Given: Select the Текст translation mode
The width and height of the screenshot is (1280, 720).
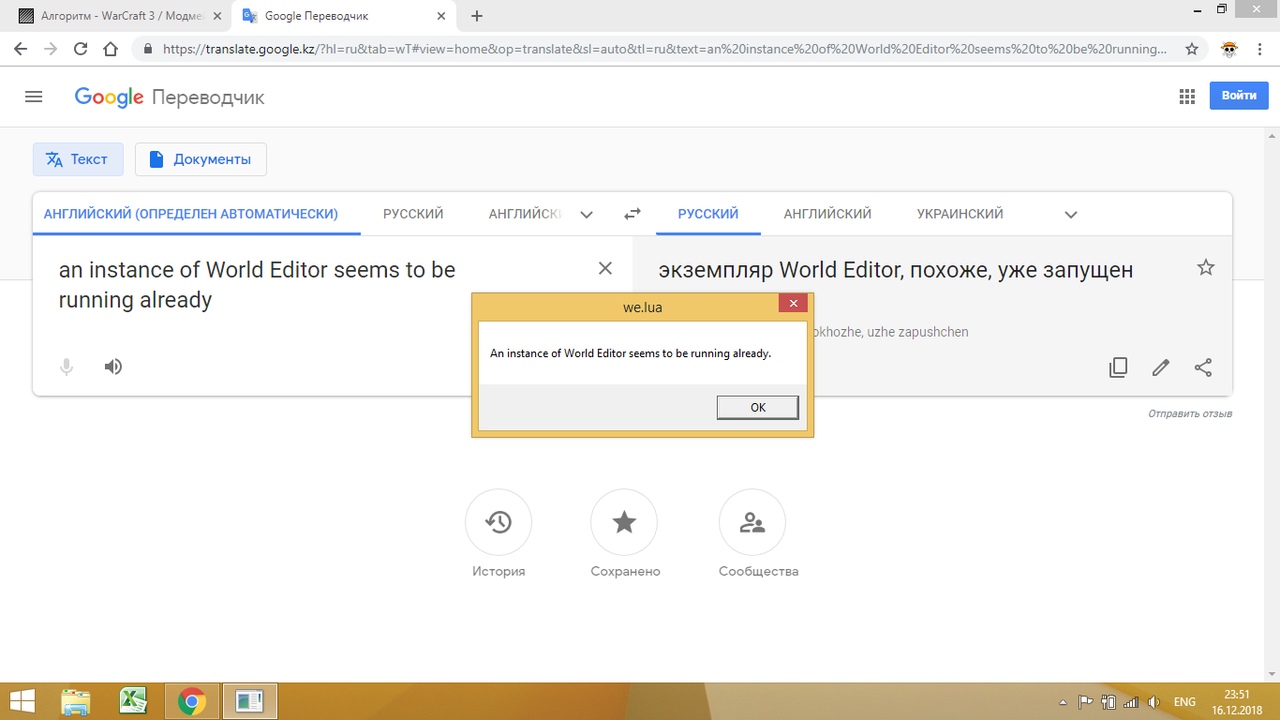Looking at the screenshot, I should (x=78, y=159).
